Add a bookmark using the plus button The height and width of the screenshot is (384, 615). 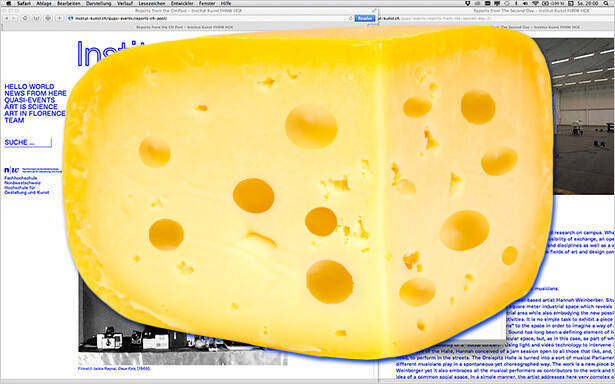pyautogui.click(x=59, y=18)
